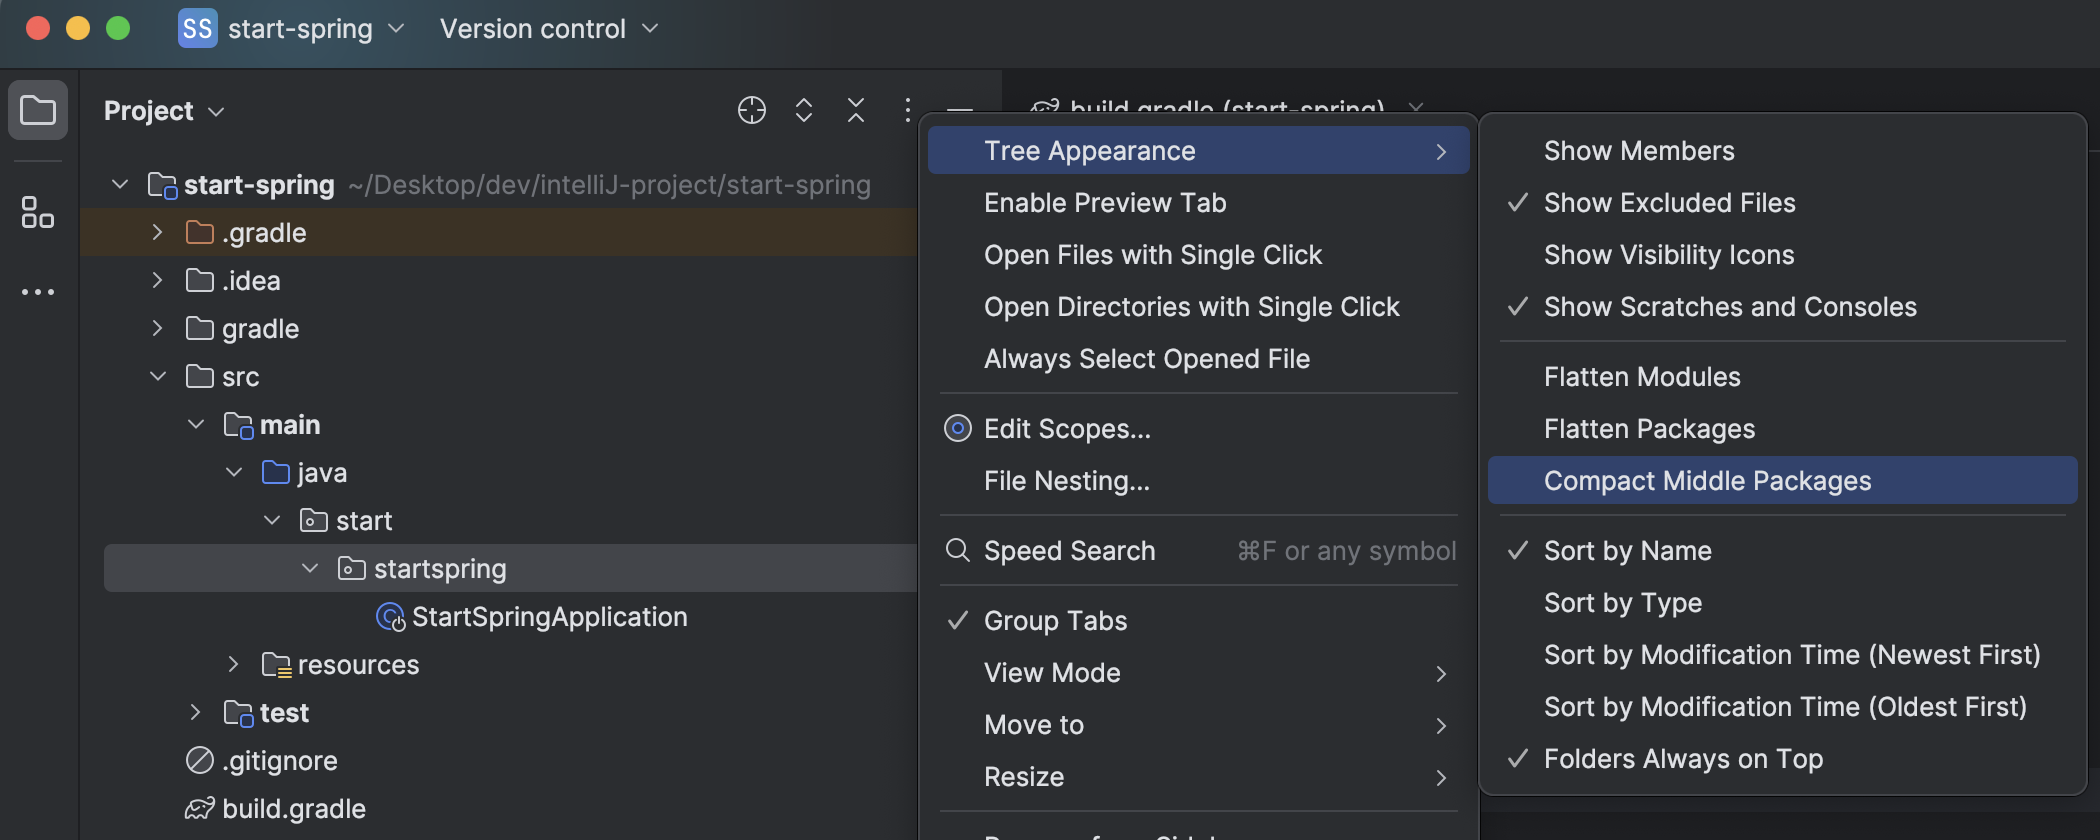The width and height of the screenshot is (2100, 840).
Task: Open the View Mode submenu
Action: point(1198,673)
